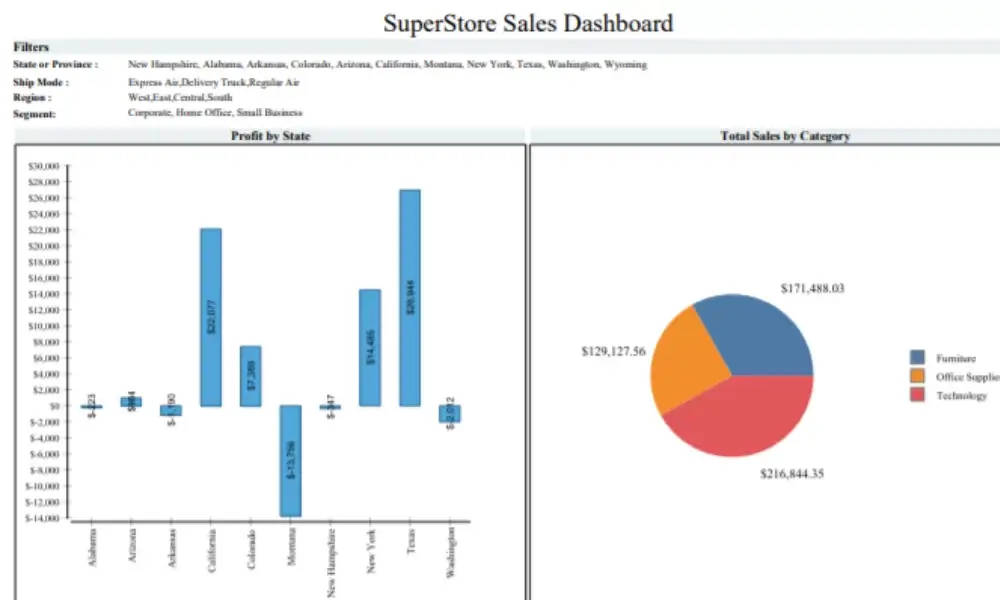The height and width of the screenshot is (600, 1000).
Task: Click the Washington x-axis label
Action: 450,553
